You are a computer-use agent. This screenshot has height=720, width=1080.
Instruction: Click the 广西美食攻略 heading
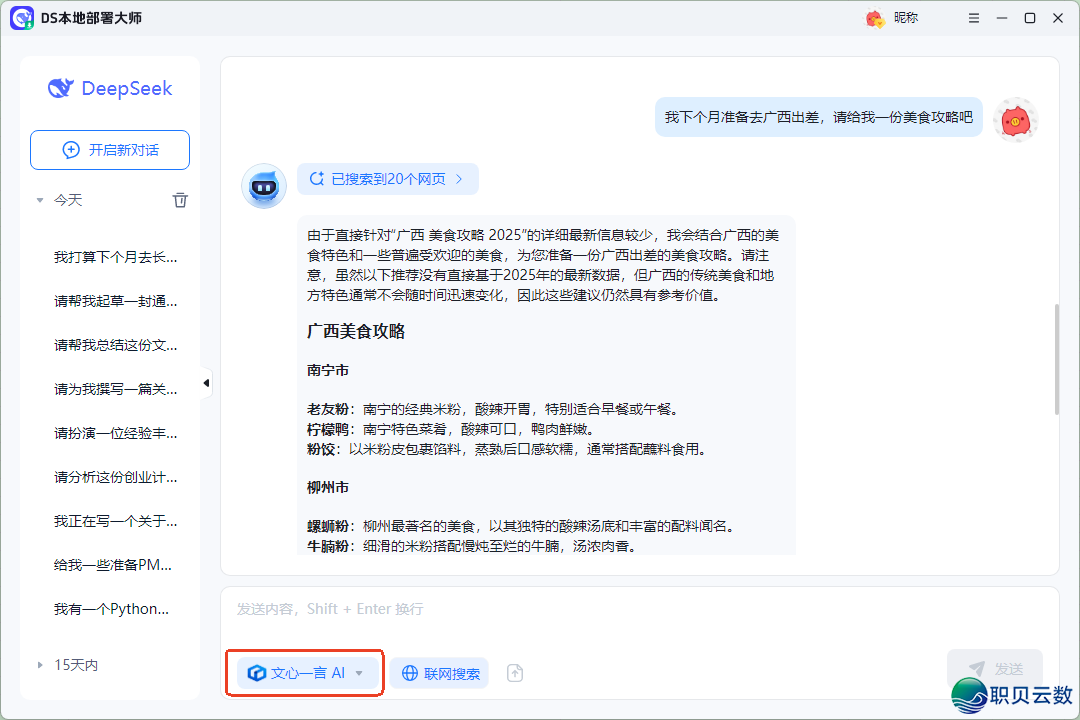click(356, 331)
